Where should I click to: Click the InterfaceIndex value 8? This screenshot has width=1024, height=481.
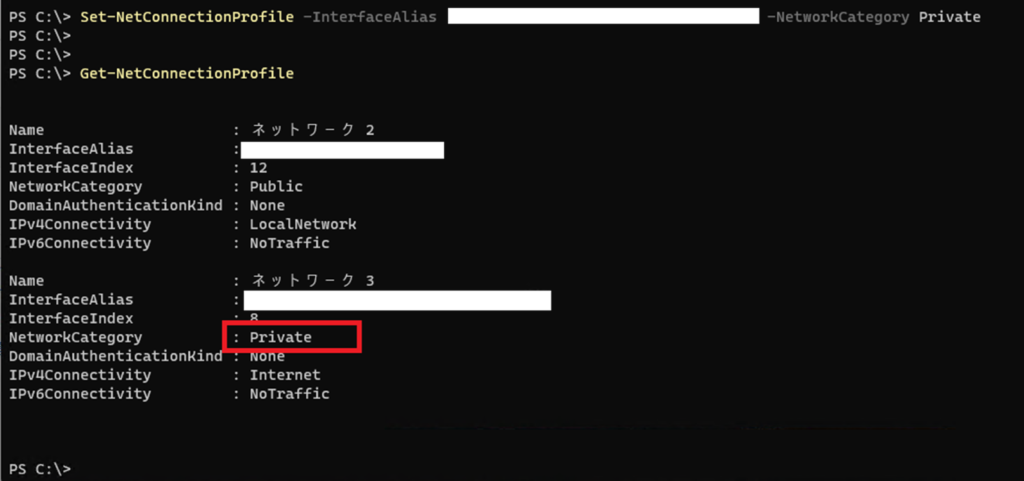point(254,319)
